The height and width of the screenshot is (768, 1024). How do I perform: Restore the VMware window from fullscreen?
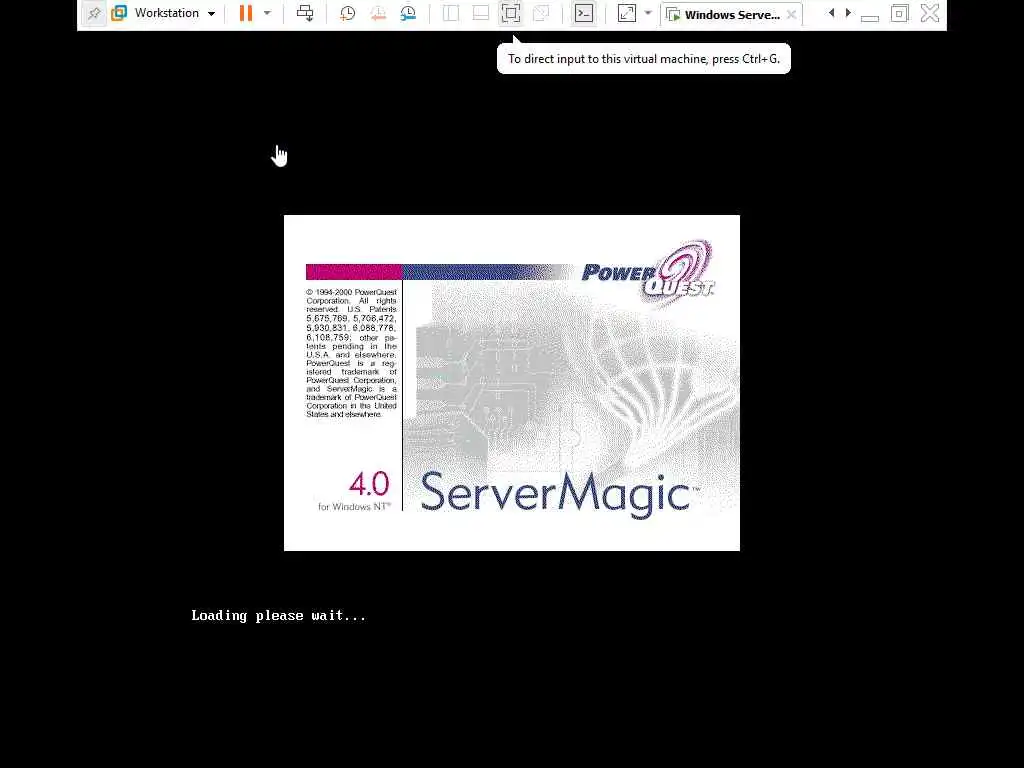(899, 13)
